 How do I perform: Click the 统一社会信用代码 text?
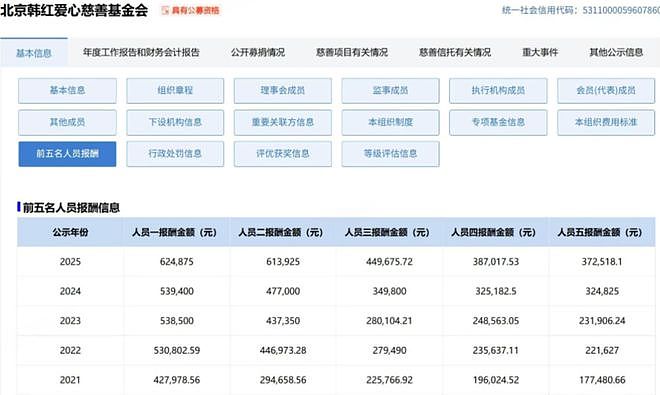pyautogui.click(x=581, y=10)
